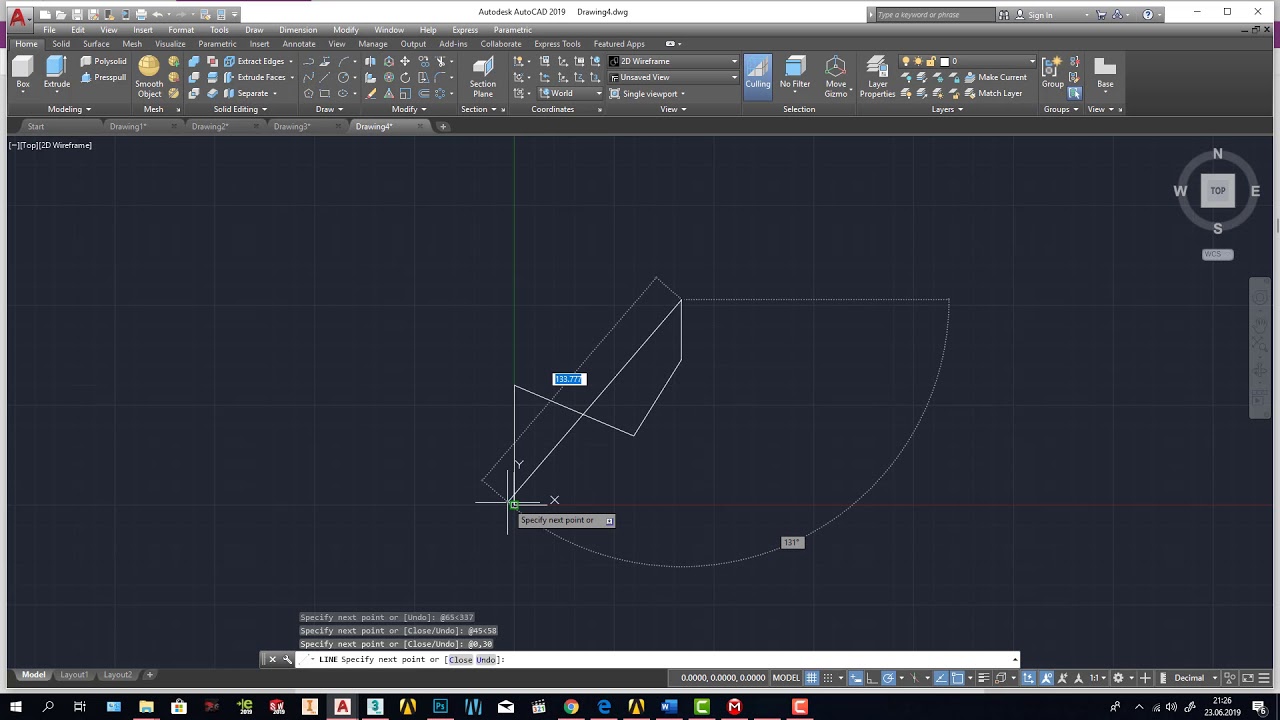Click the Customization menu icon in status bar
This screenshot has height=720, width=1280.
click(1264, 678)
